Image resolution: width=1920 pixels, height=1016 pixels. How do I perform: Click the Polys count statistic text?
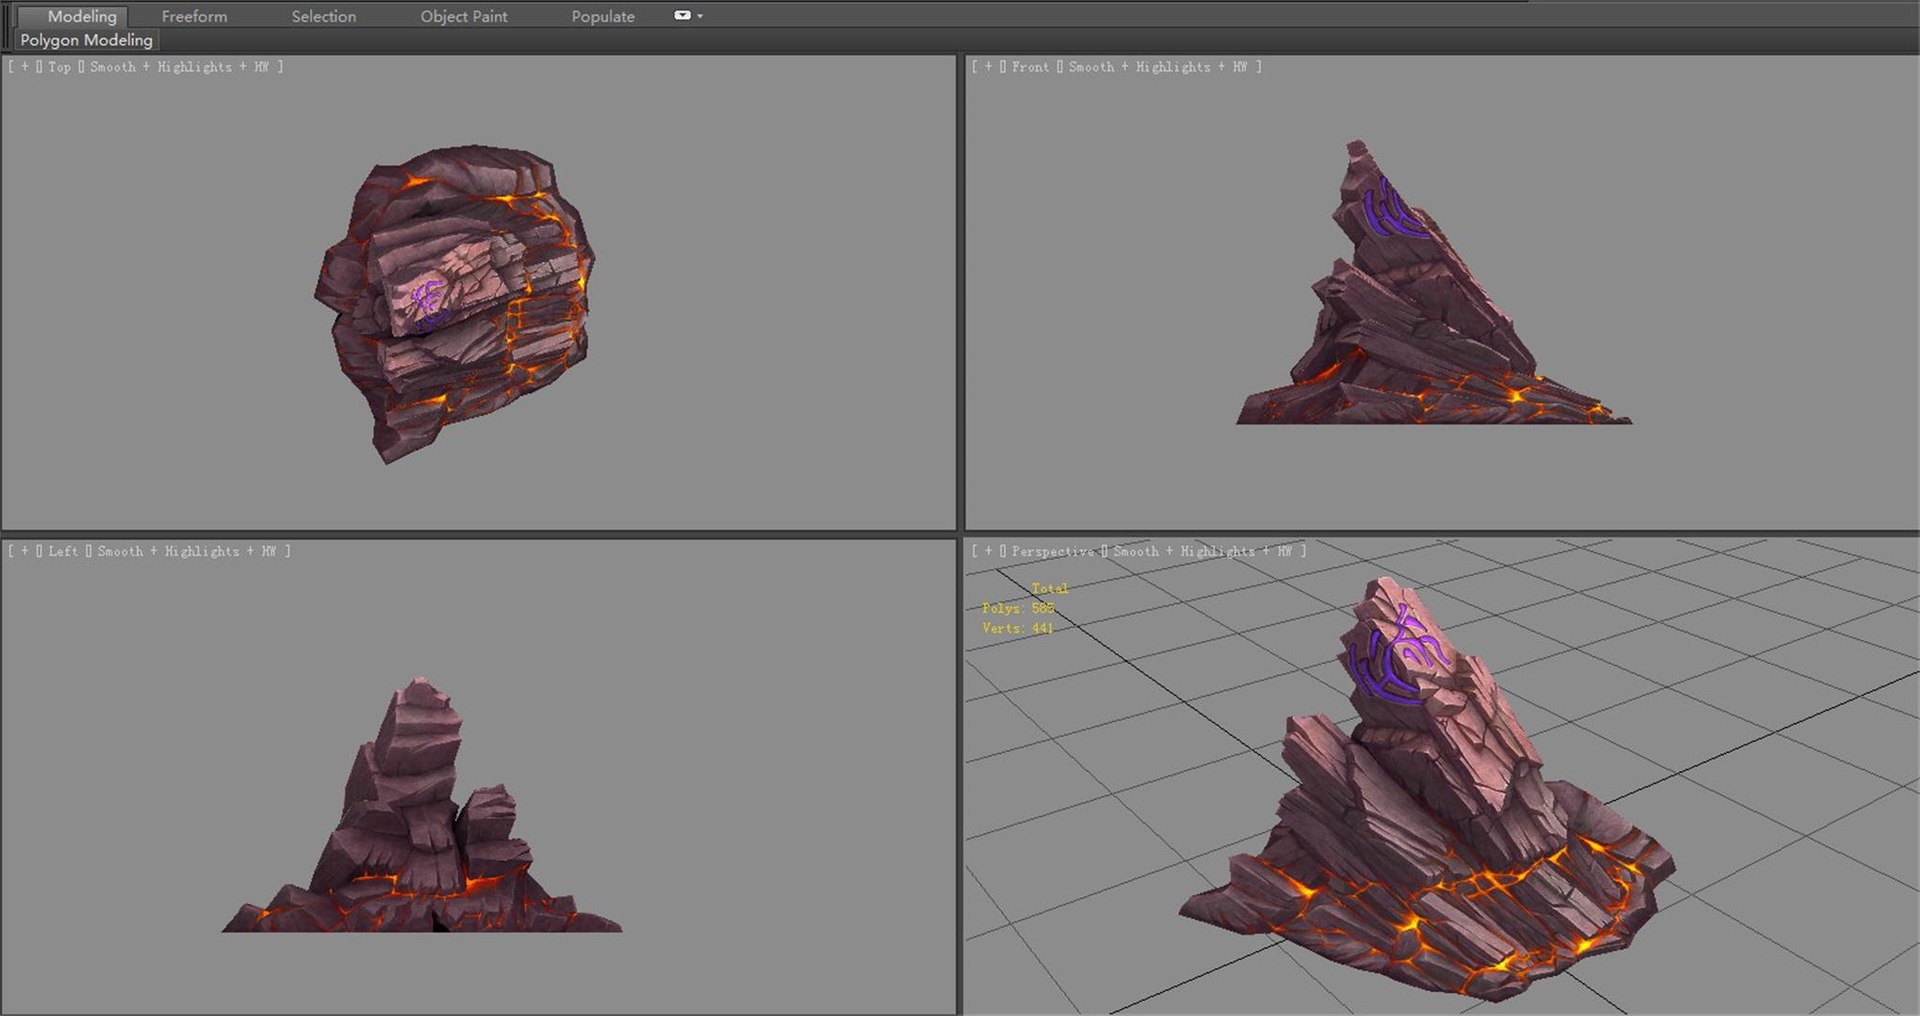pyautogui.click(x=1018, y=608)
